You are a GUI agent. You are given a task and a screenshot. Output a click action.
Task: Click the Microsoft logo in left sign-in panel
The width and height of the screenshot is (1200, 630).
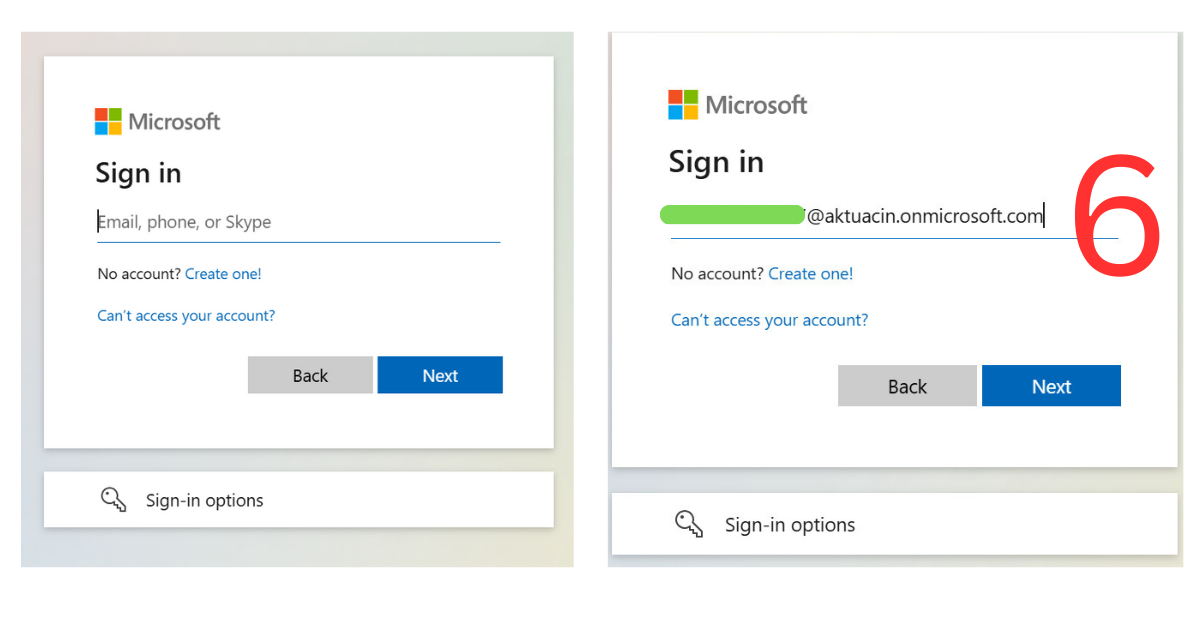157,122
